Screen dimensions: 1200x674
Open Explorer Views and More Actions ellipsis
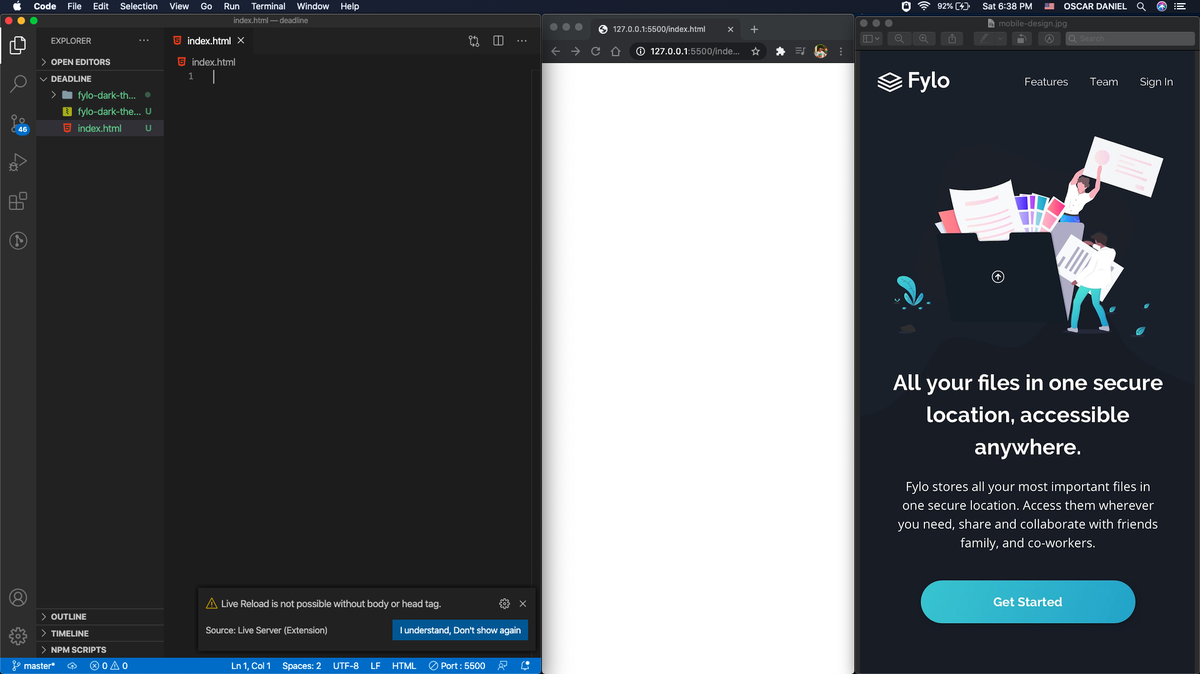[x=144, y=41]
